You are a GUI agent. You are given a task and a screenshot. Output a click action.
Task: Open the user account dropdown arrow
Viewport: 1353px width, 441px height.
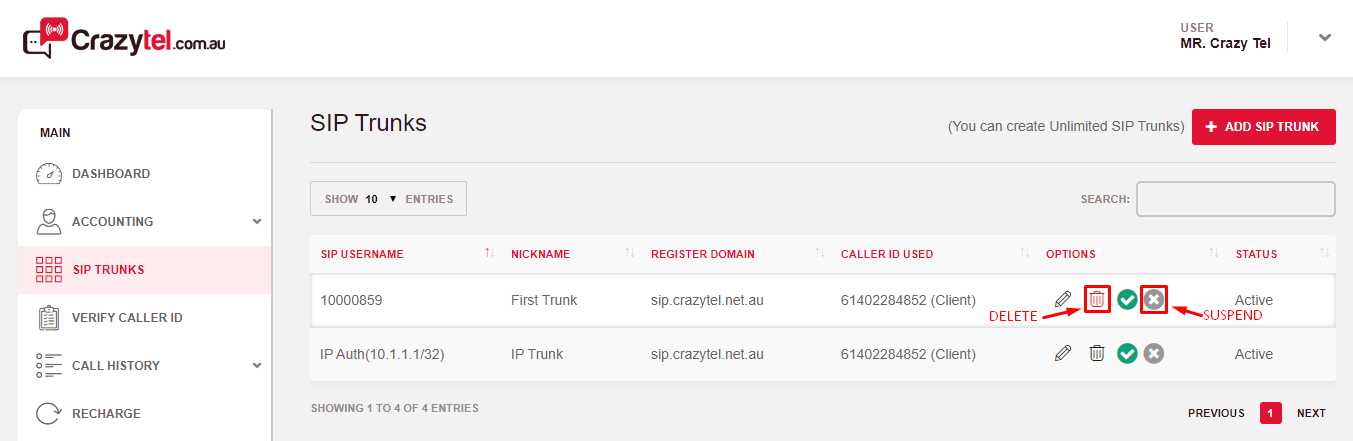(1325, 38)
